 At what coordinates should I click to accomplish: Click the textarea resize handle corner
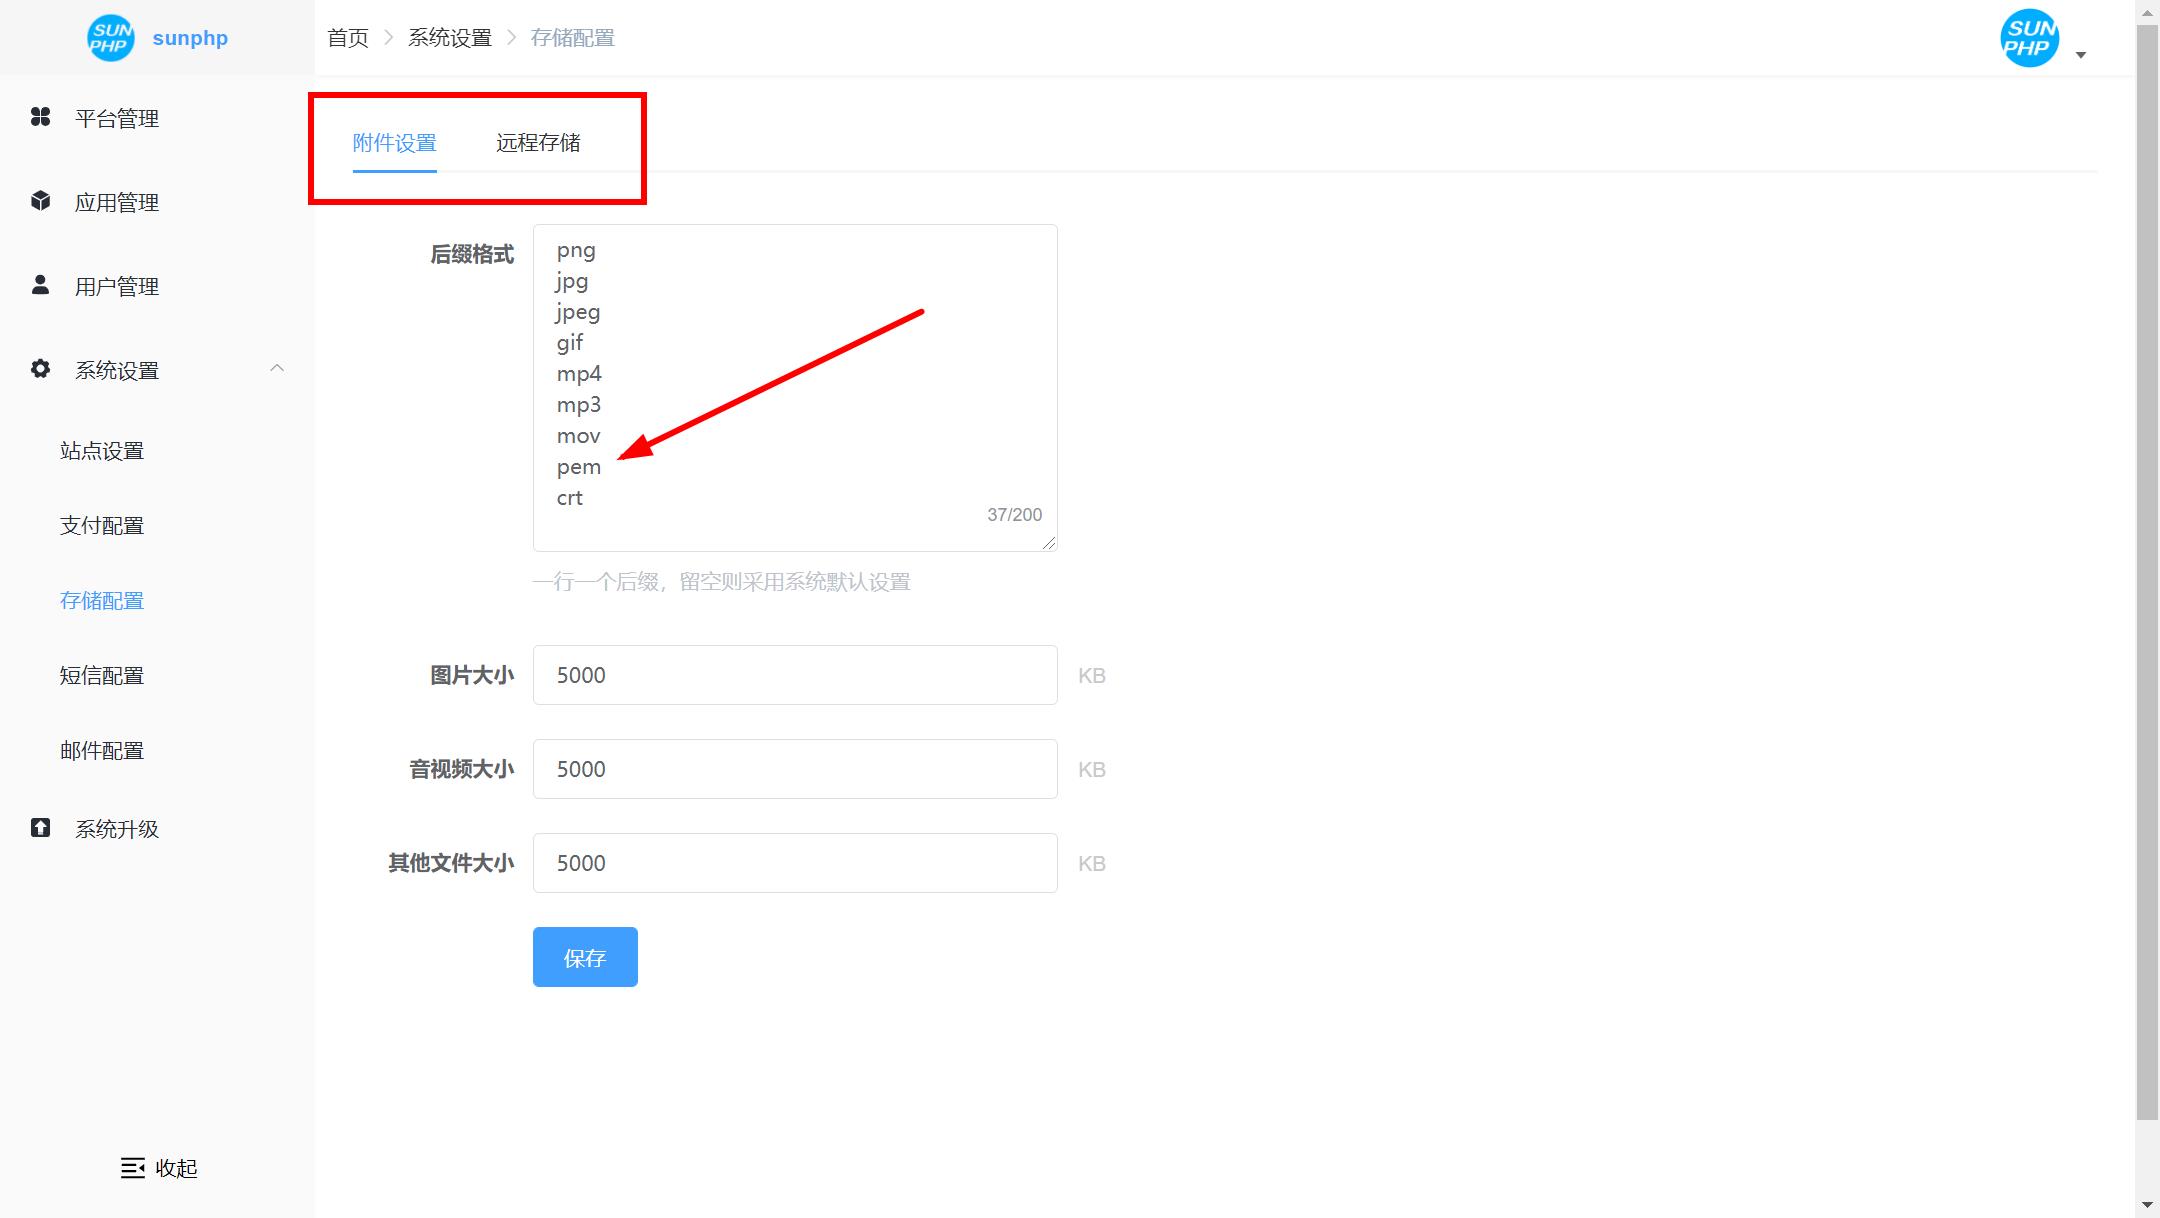1048,542
